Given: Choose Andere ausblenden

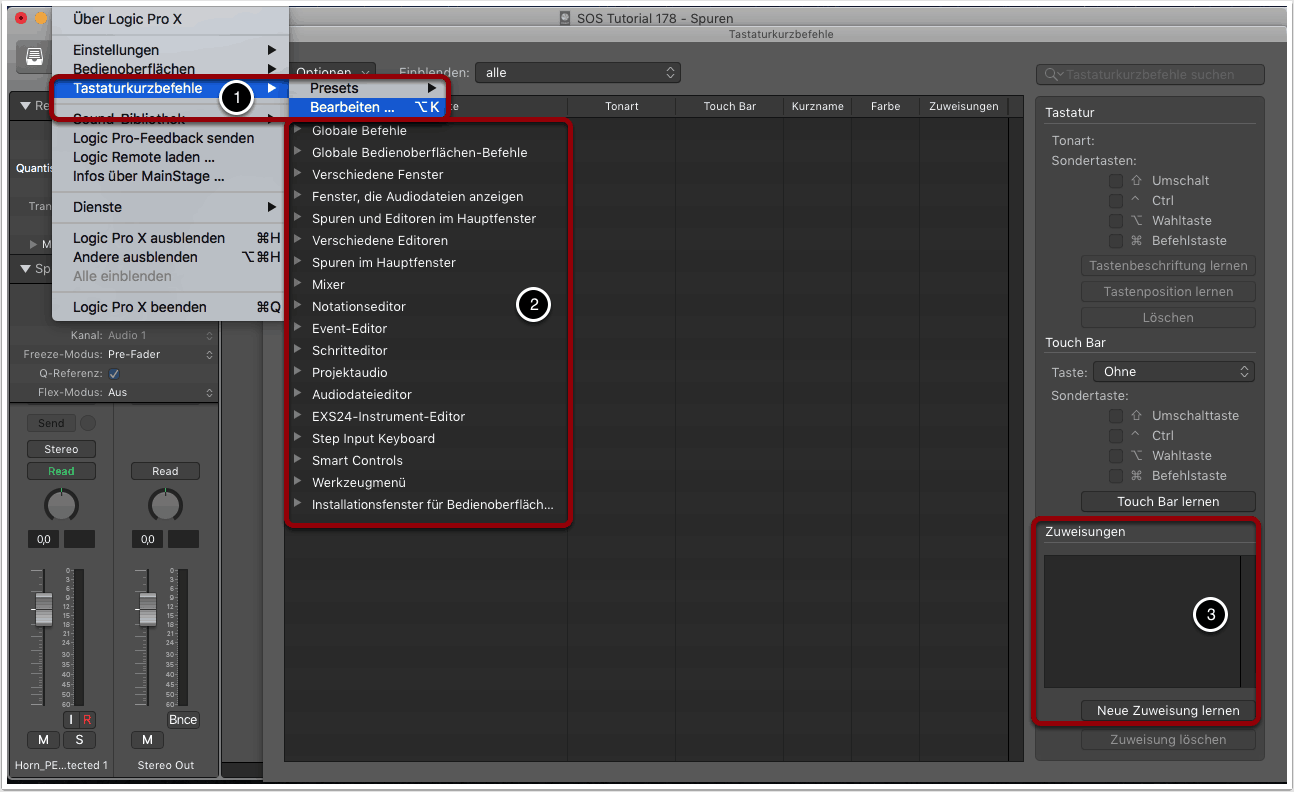Looking at the screenshot, I should [x=171, y=257].
